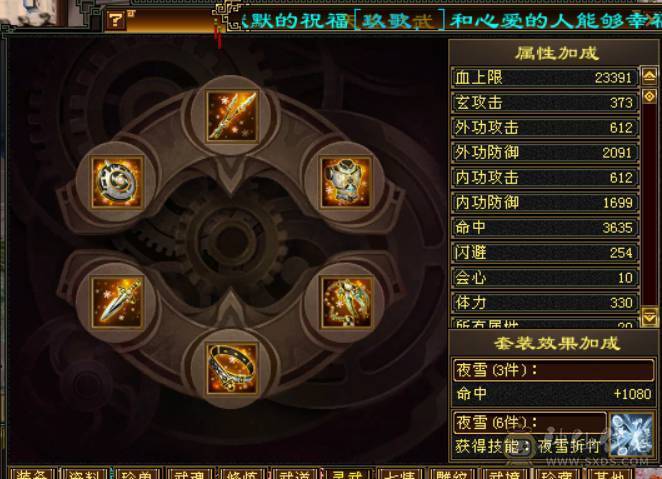662x479 pixels.
Task: Select the 其他 tab
Action: tap(610, 474)
